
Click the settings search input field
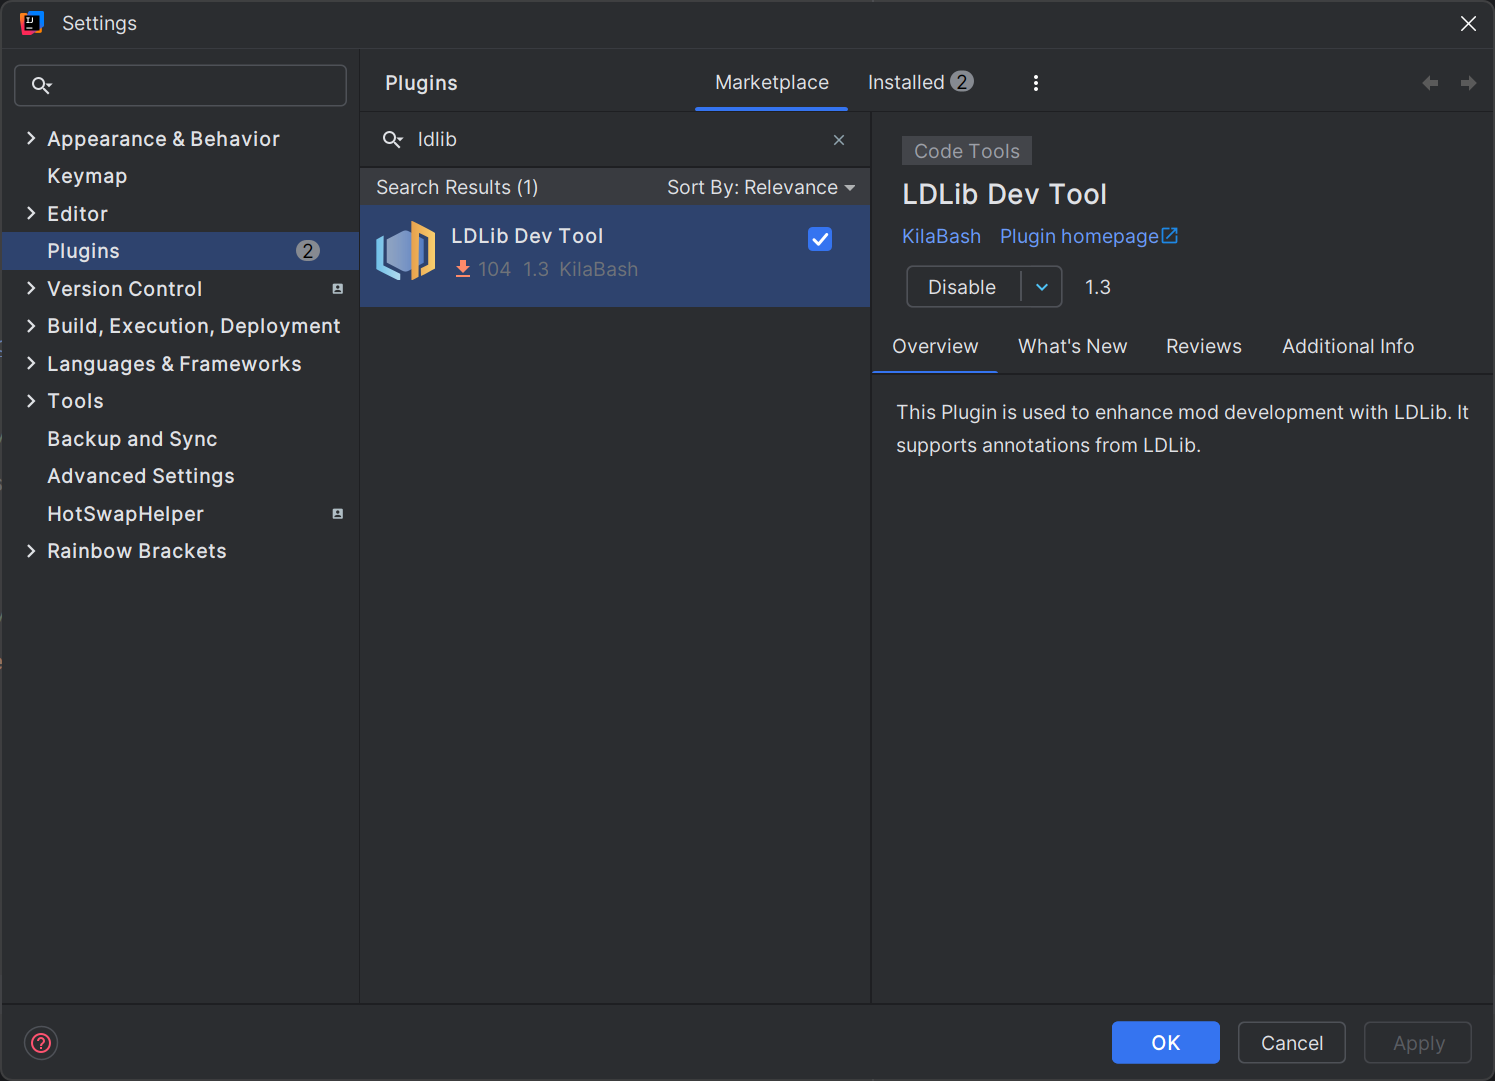[195, 86]
